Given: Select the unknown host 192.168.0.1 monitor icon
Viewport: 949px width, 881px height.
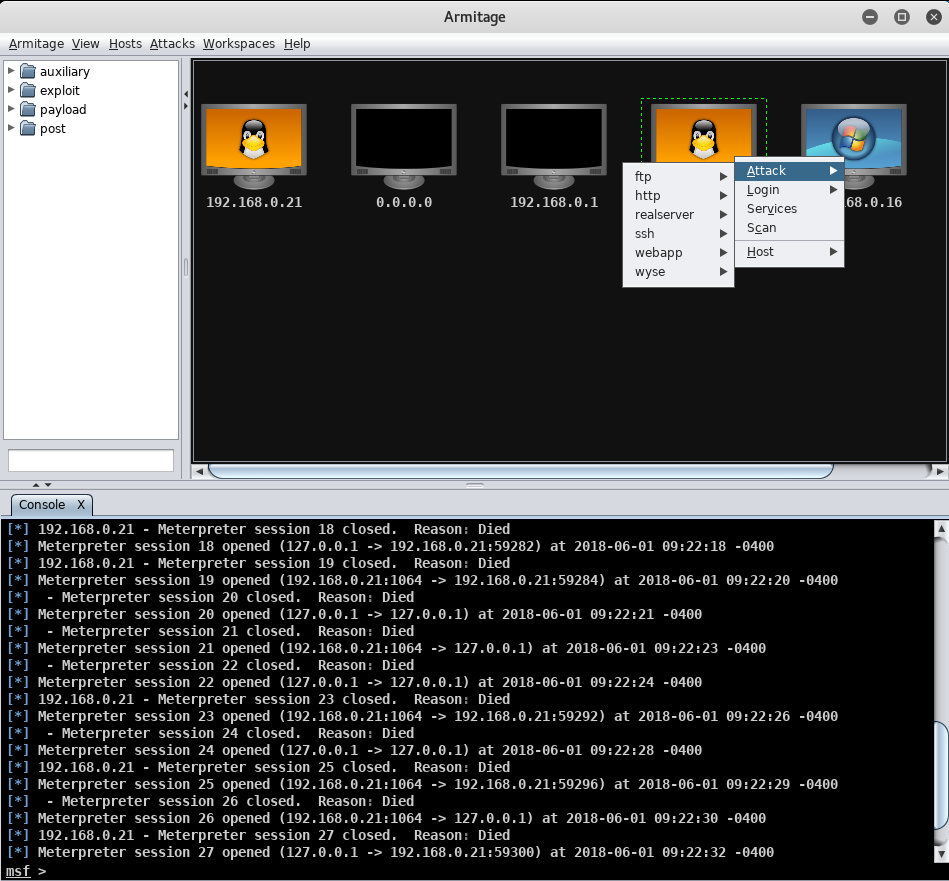Looking at the screenshot, I should point(554,146).
